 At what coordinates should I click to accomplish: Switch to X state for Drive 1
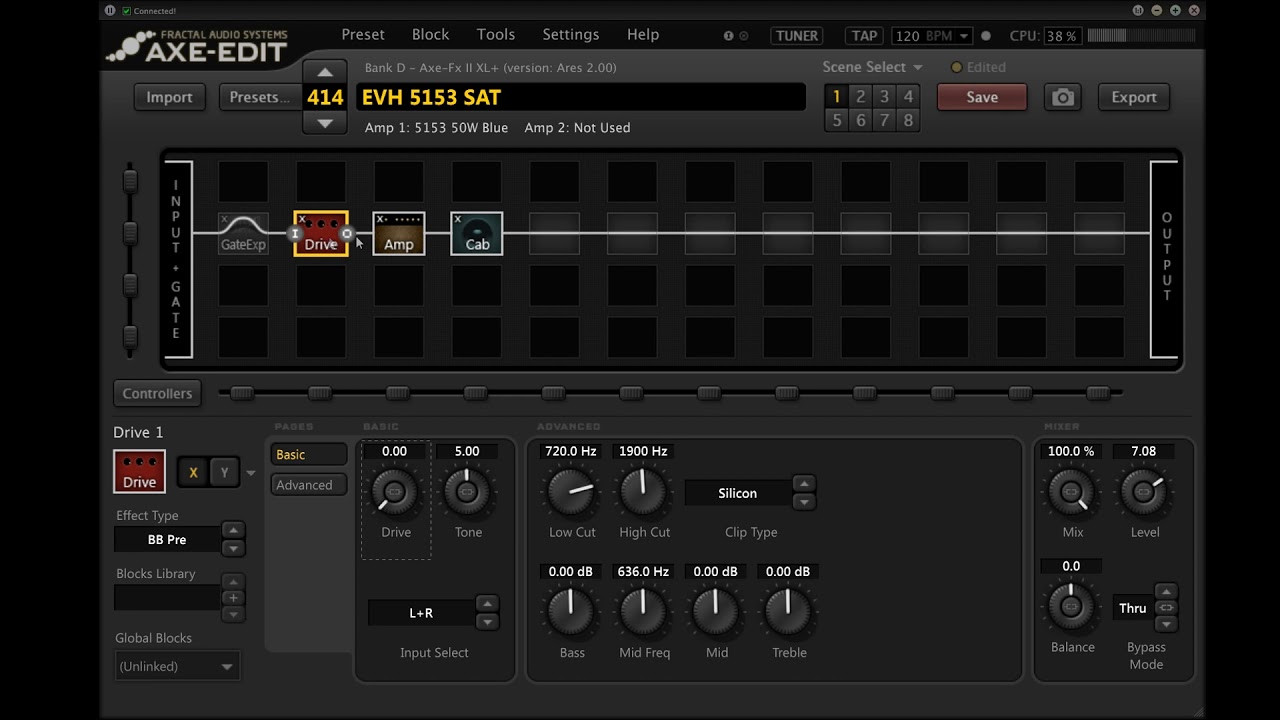[x=193, y=473]
